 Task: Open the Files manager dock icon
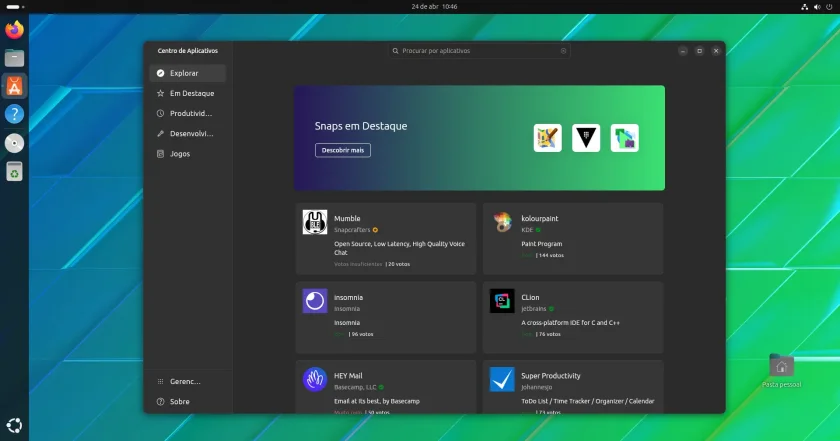coord(14,58)
